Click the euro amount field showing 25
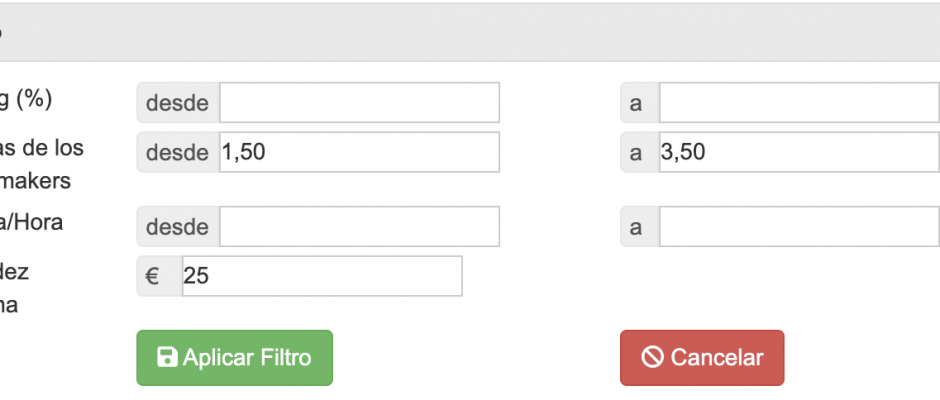This screenshot has width=940, height=400. (322, 277)
